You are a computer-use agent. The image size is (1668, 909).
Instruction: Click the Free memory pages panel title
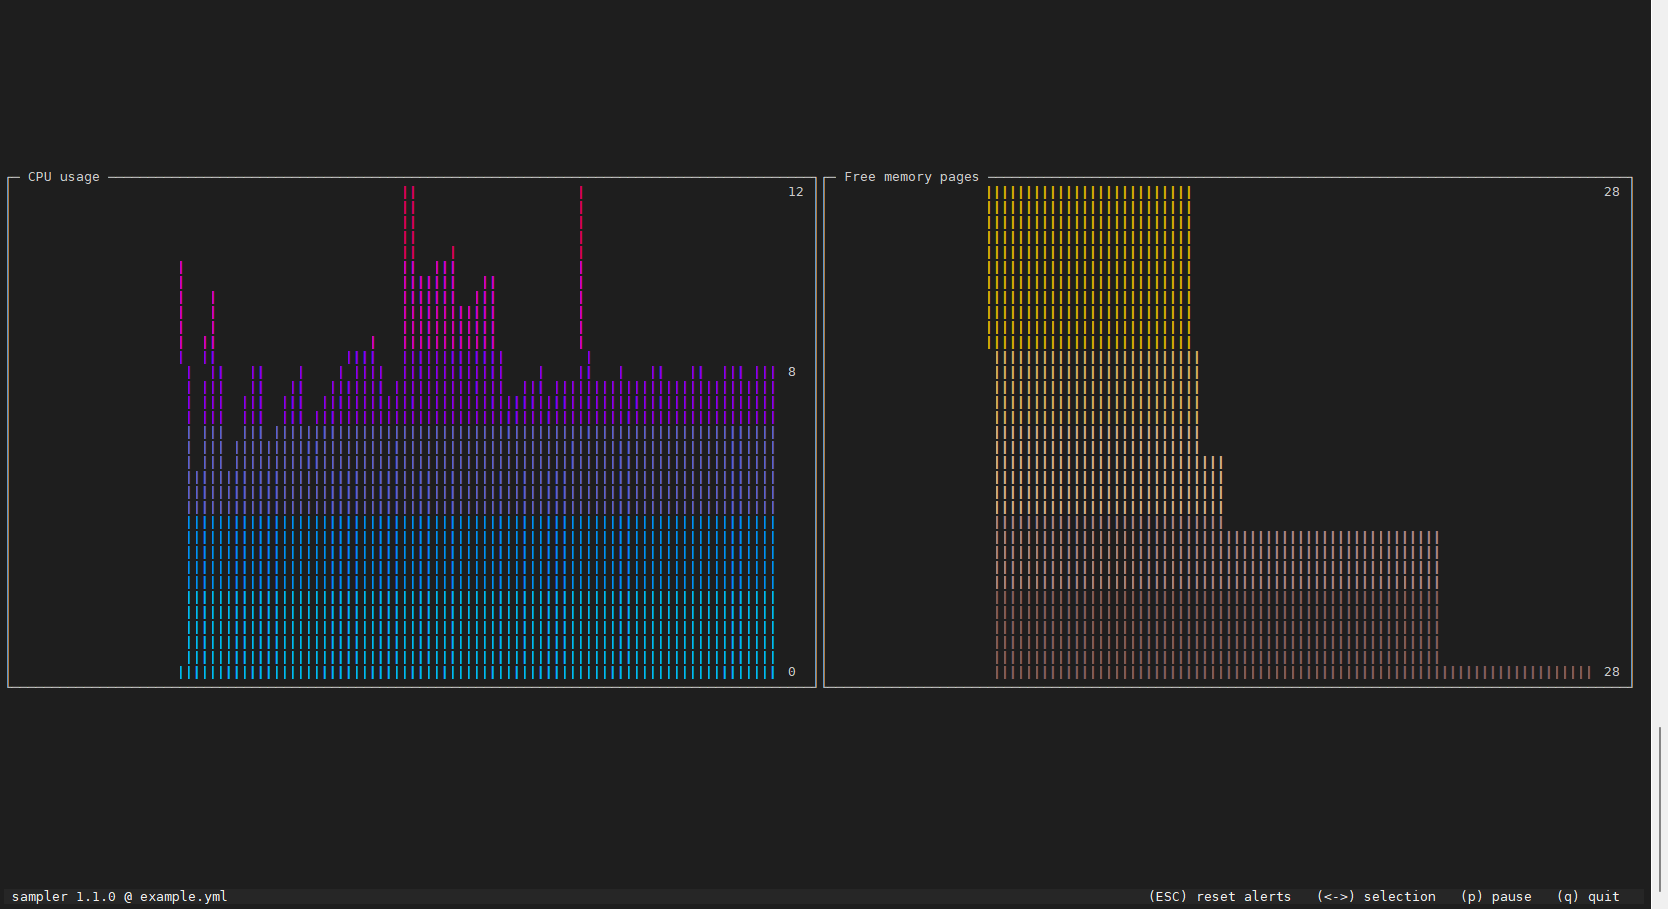click(x=911, y=177)
